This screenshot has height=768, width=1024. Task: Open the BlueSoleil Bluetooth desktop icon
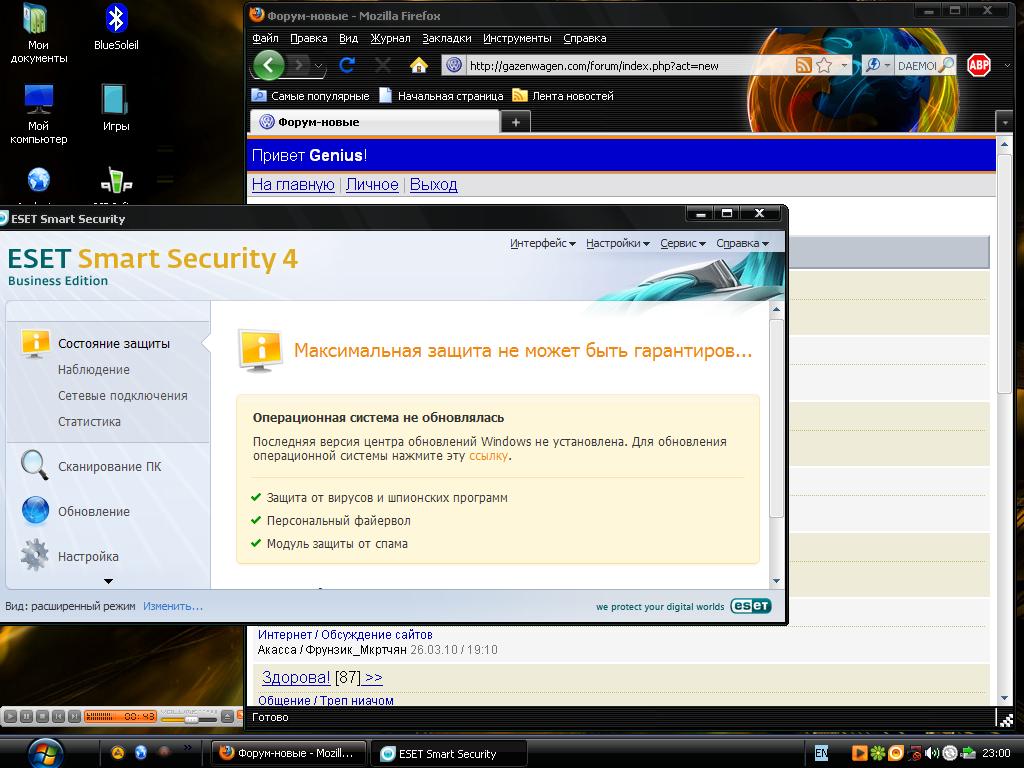pos(116,27)
